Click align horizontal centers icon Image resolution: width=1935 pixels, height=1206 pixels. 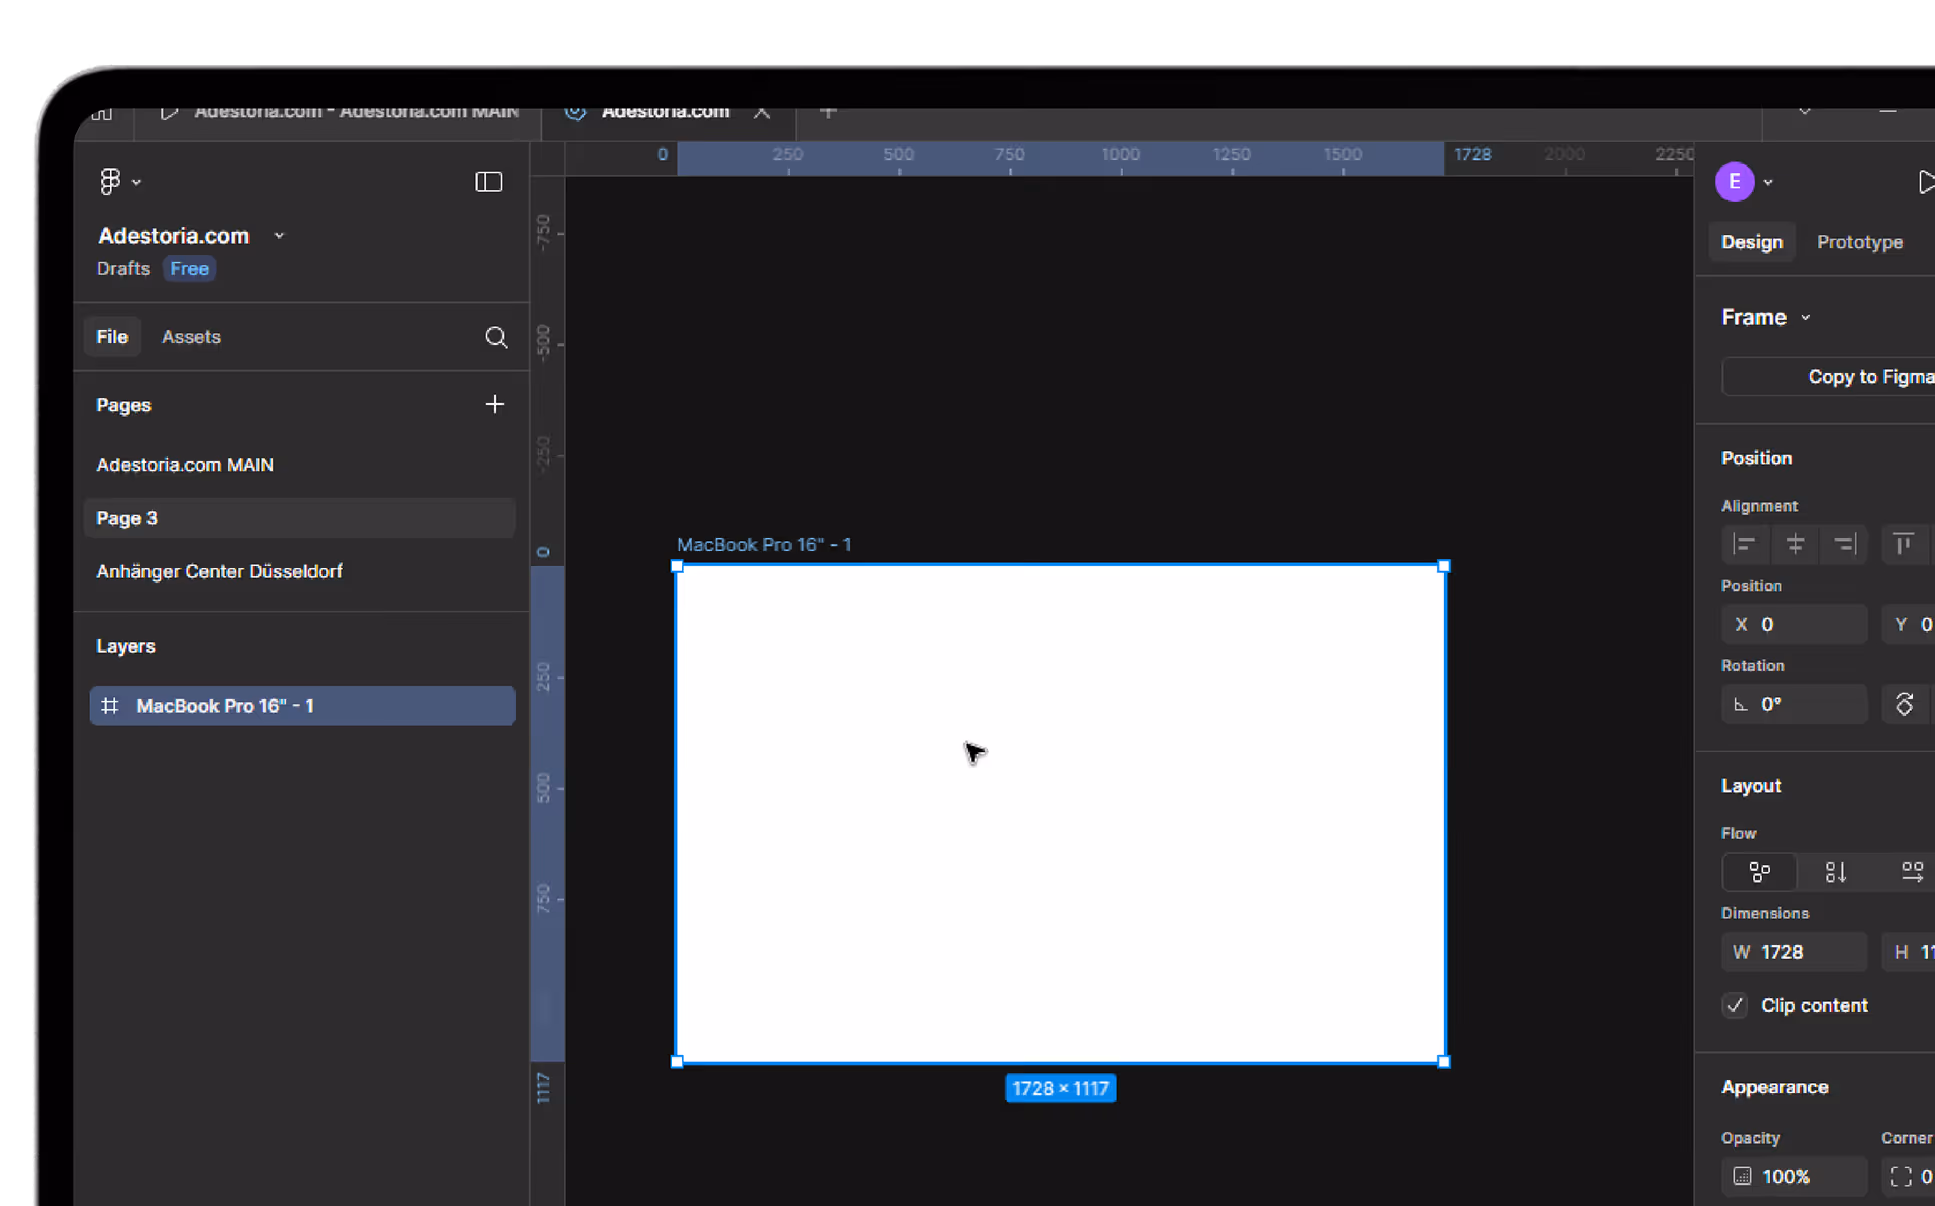click(1795, 544)
